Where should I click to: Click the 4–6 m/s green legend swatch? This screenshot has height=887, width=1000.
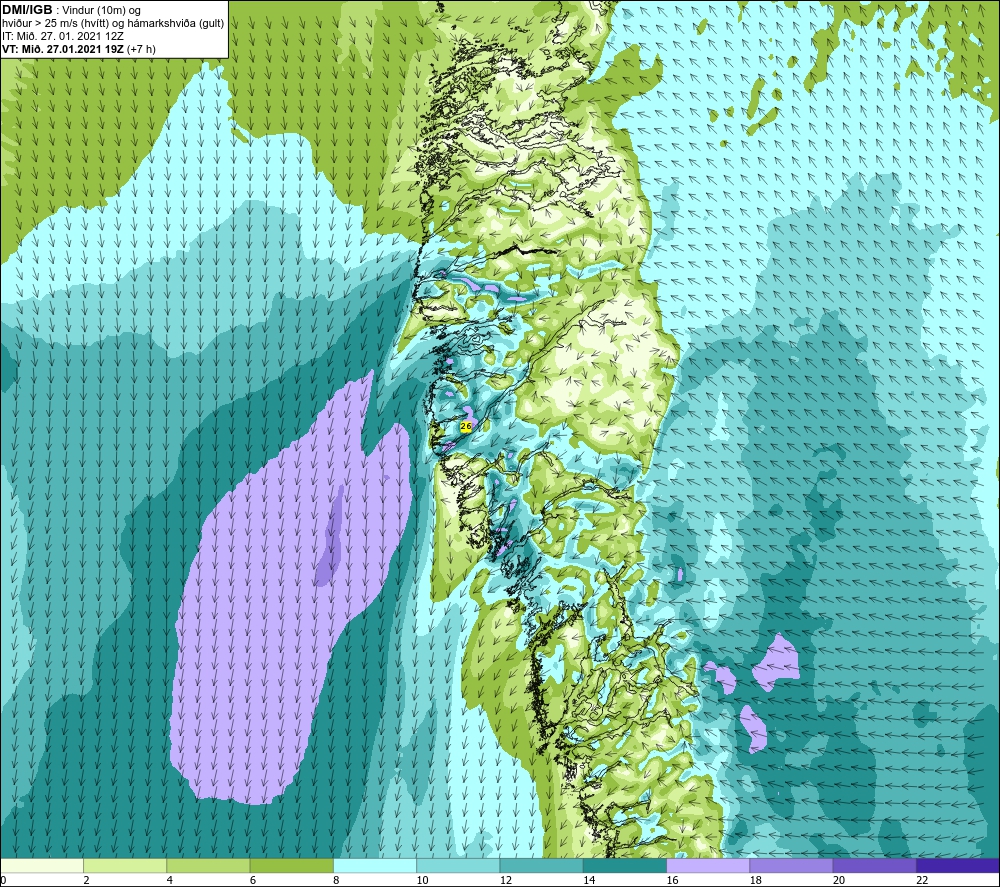pyautogui.click(x=208, y=865)
